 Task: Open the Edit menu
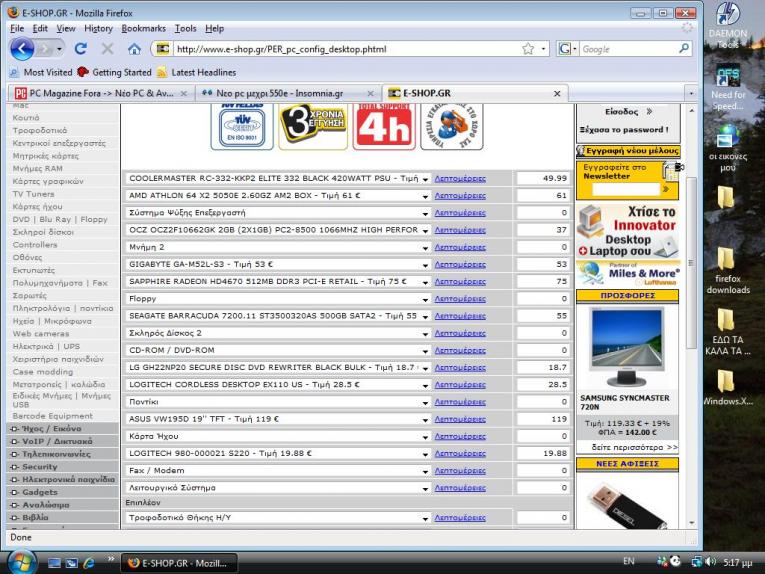pos(40,28)
